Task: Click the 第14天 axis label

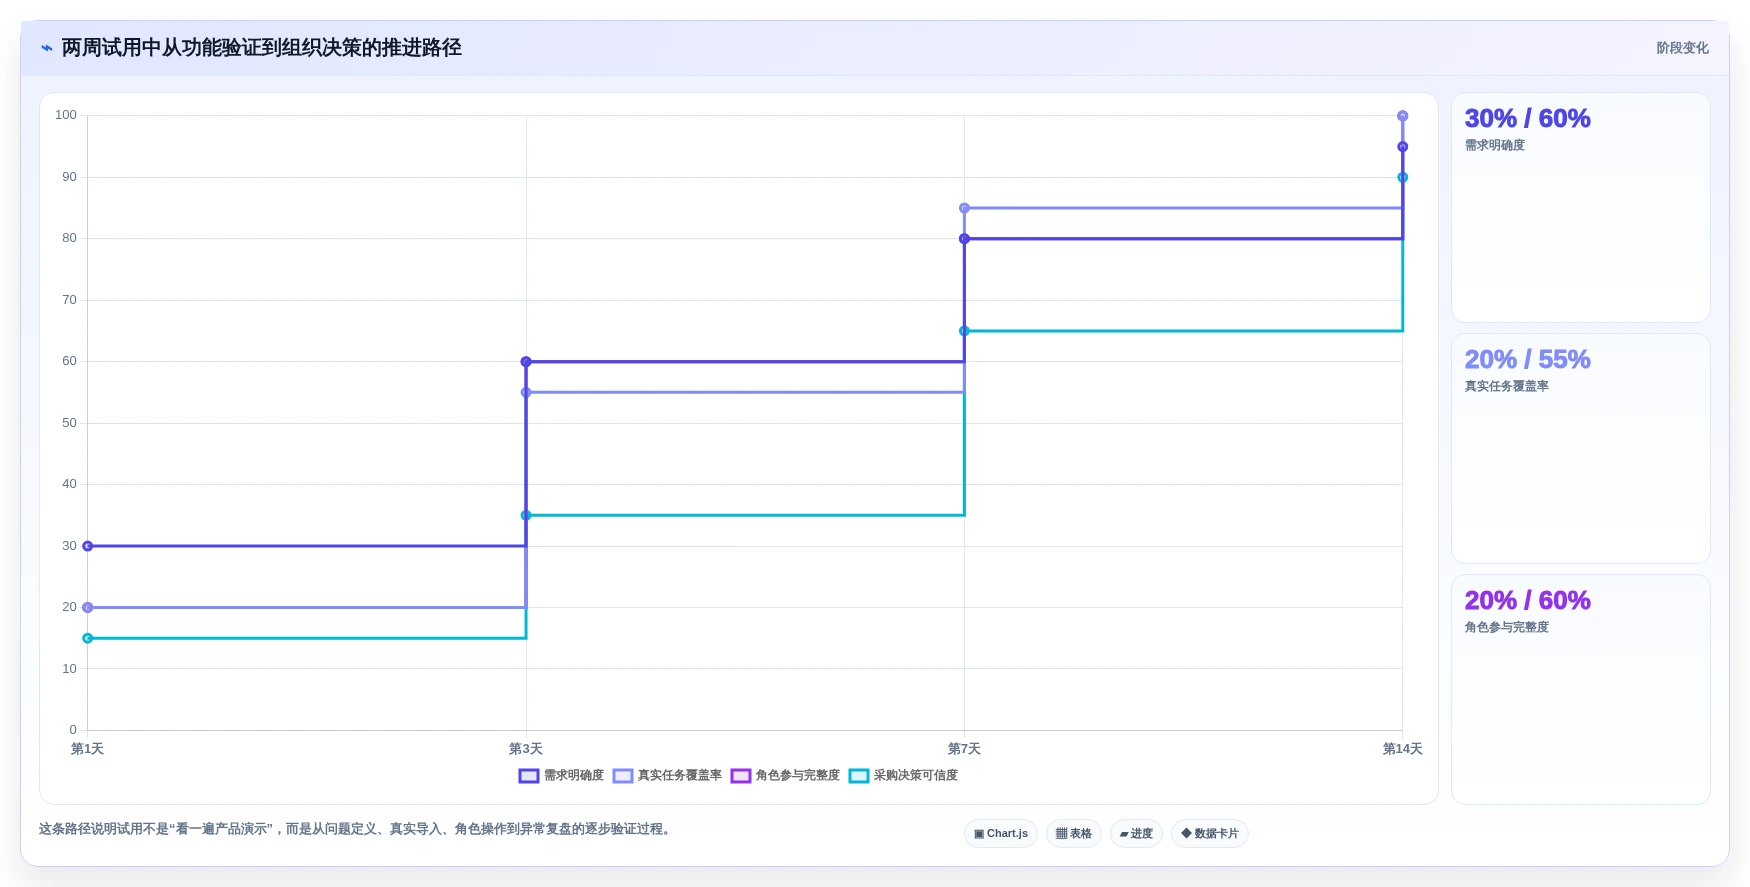Action: [x=1402, y=749]
